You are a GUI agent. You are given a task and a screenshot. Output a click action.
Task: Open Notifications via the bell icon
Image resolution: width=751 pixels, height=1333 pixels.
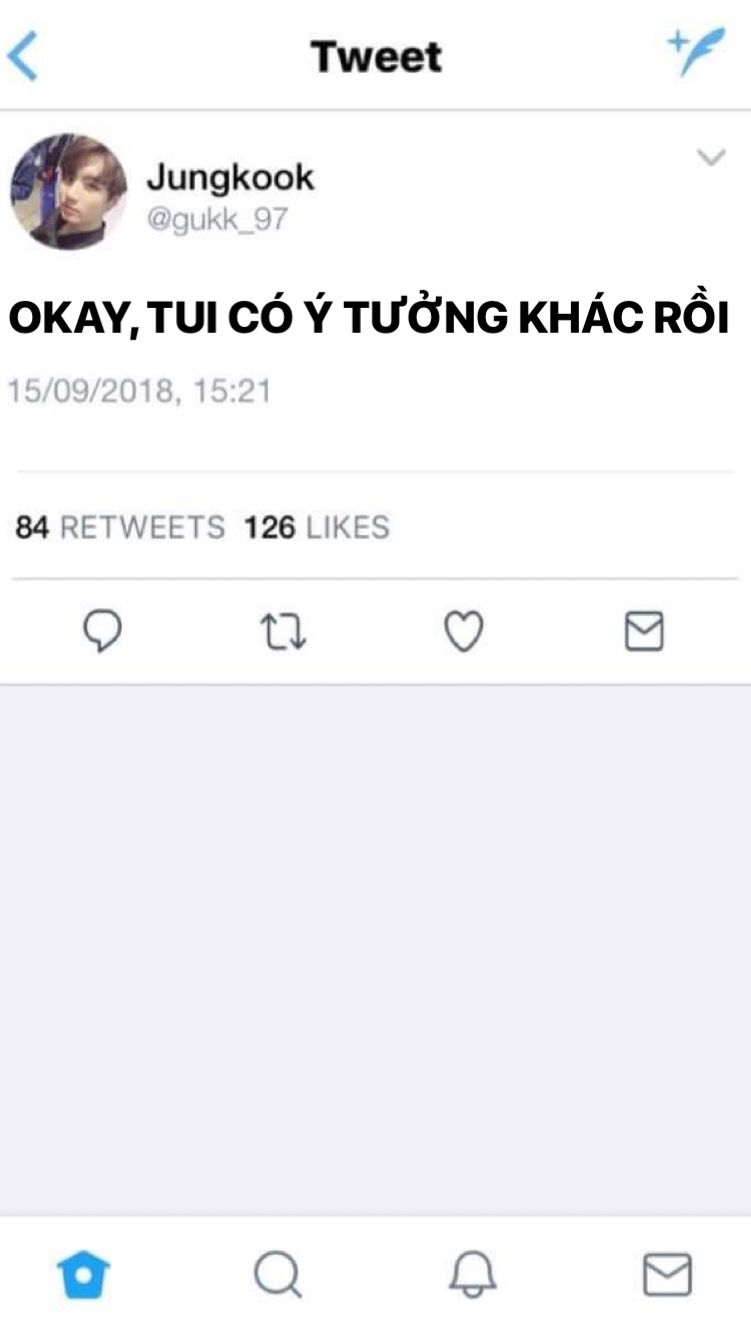472,1275
